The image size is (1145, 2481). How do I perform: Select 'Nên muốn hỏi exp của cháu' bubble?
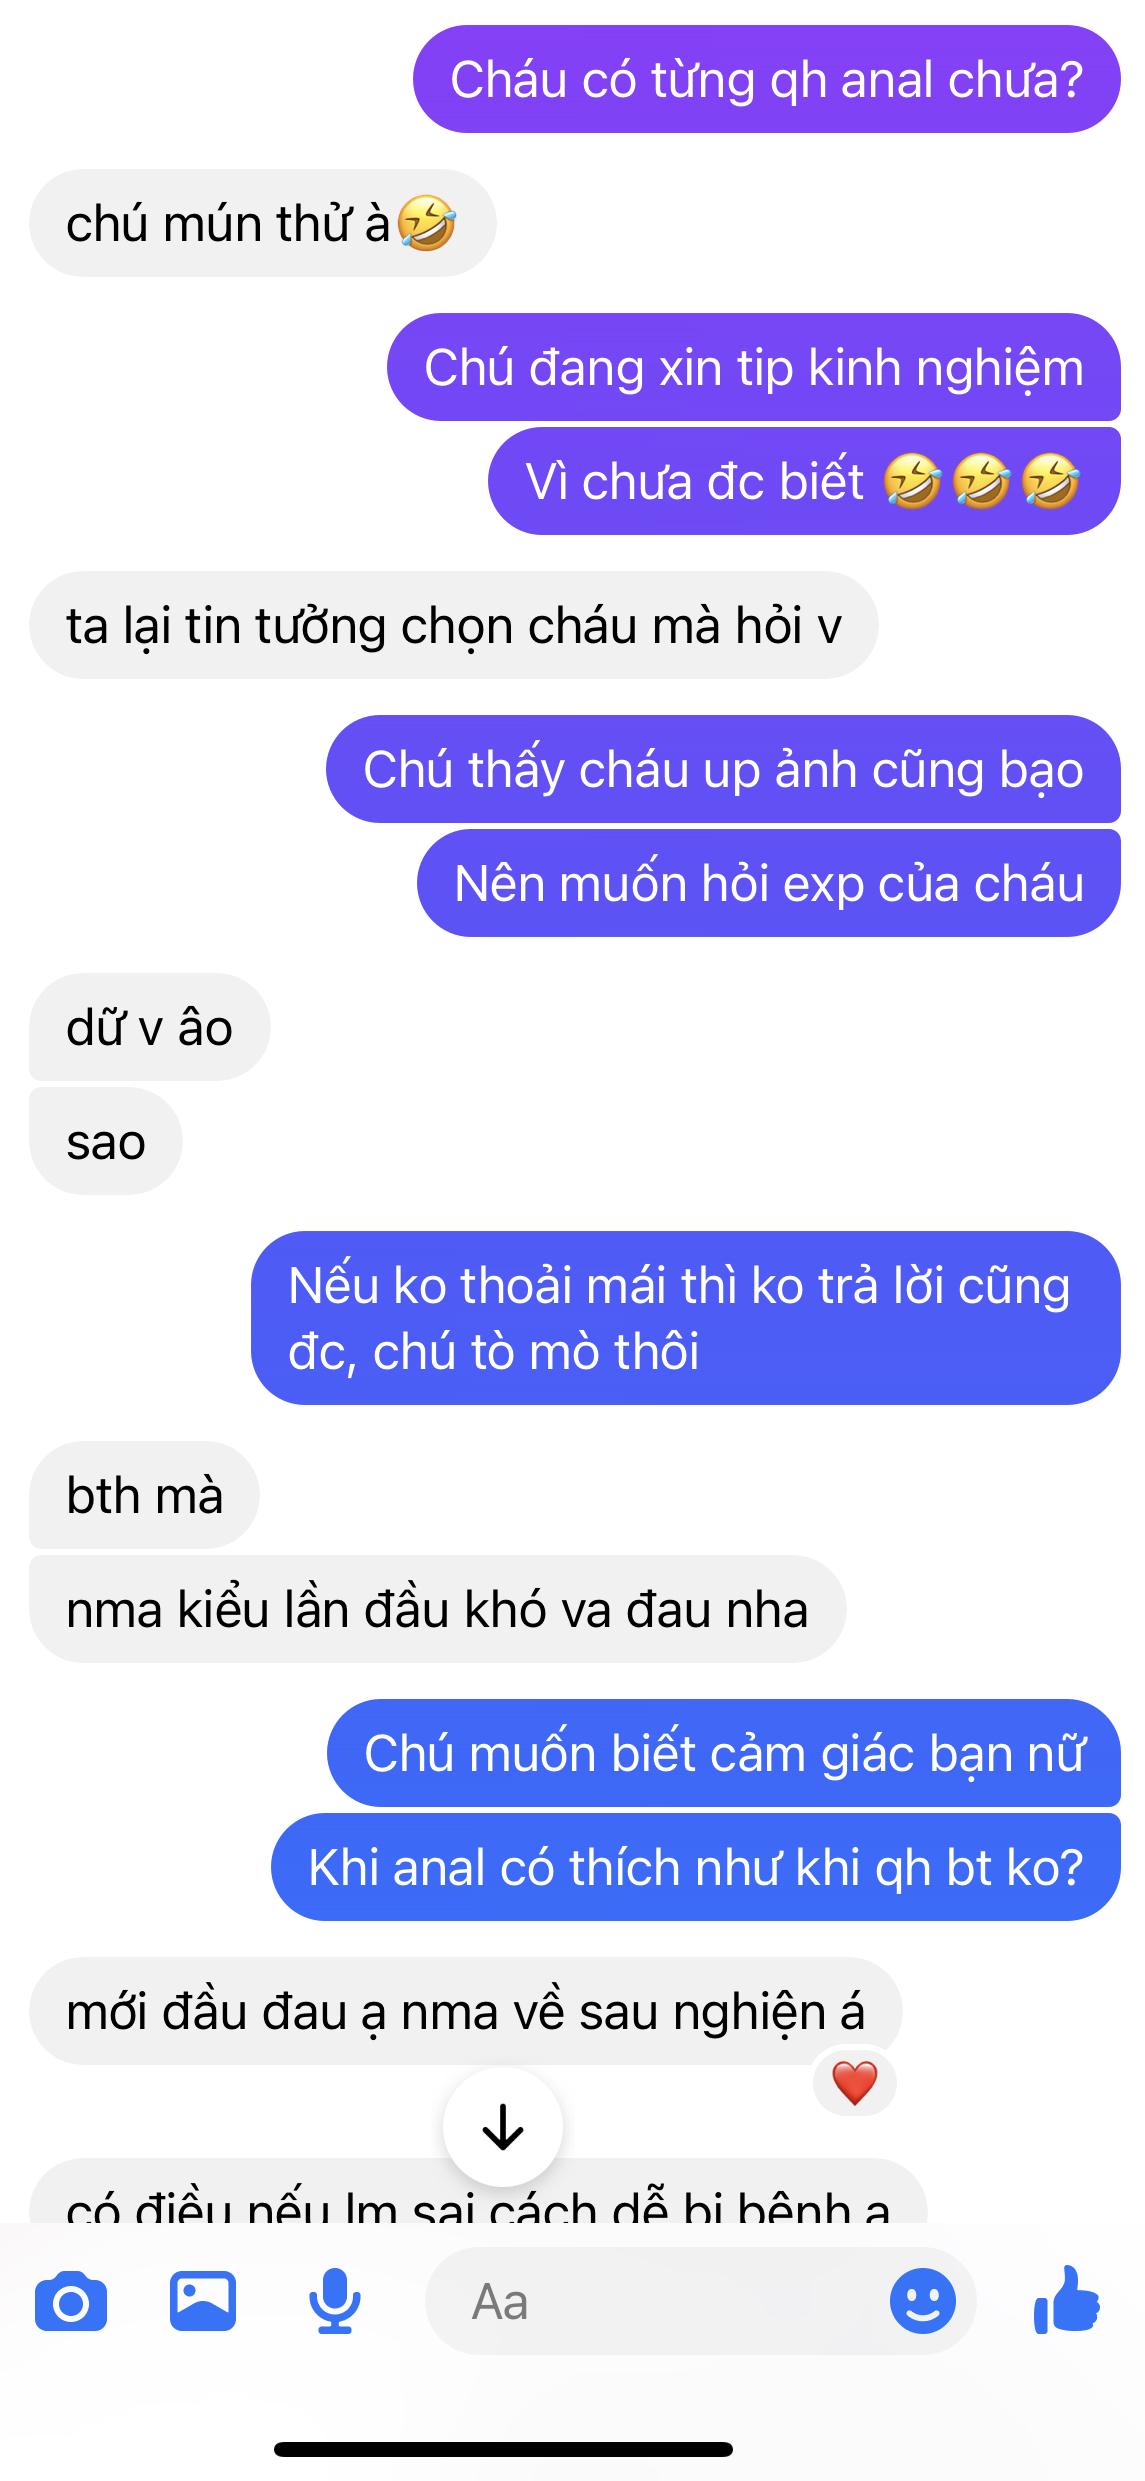click(769, 883)
